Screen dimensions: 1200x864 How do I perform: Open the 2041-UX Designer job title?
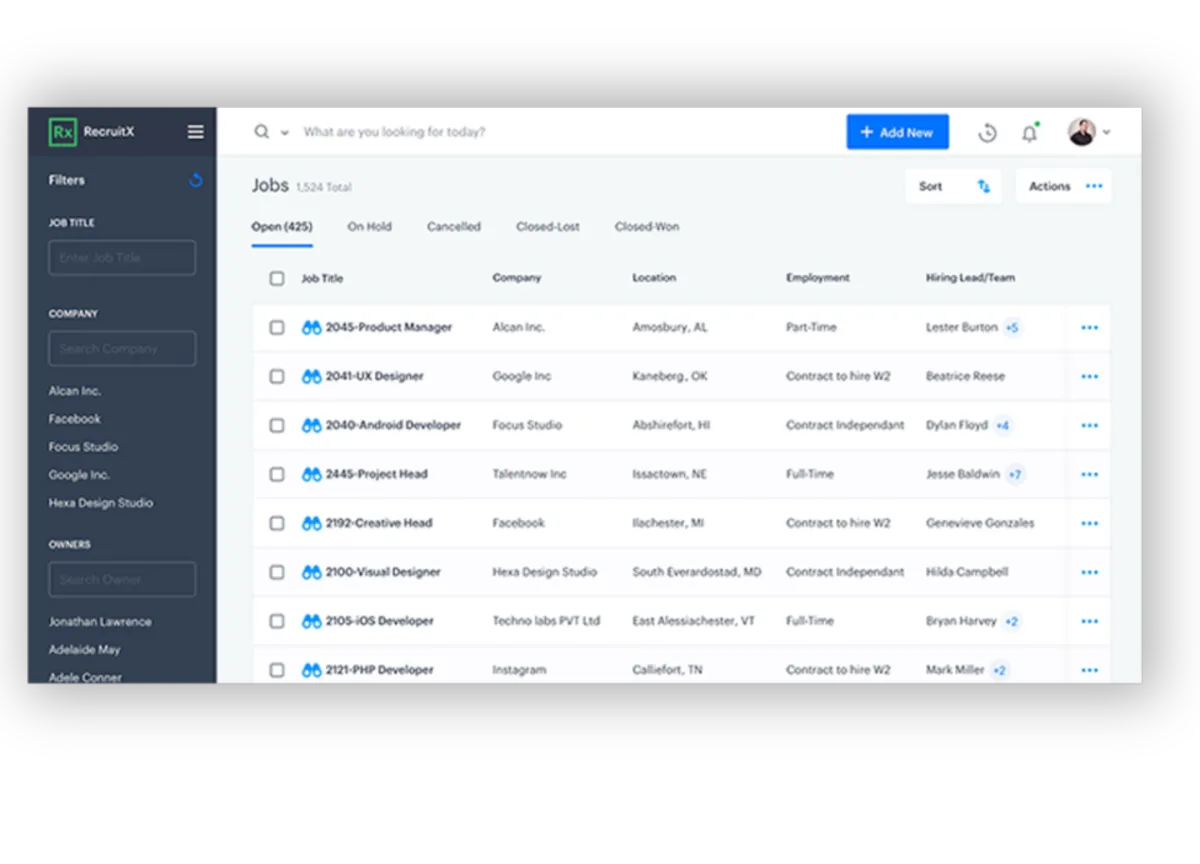click(x=375, y=376)
